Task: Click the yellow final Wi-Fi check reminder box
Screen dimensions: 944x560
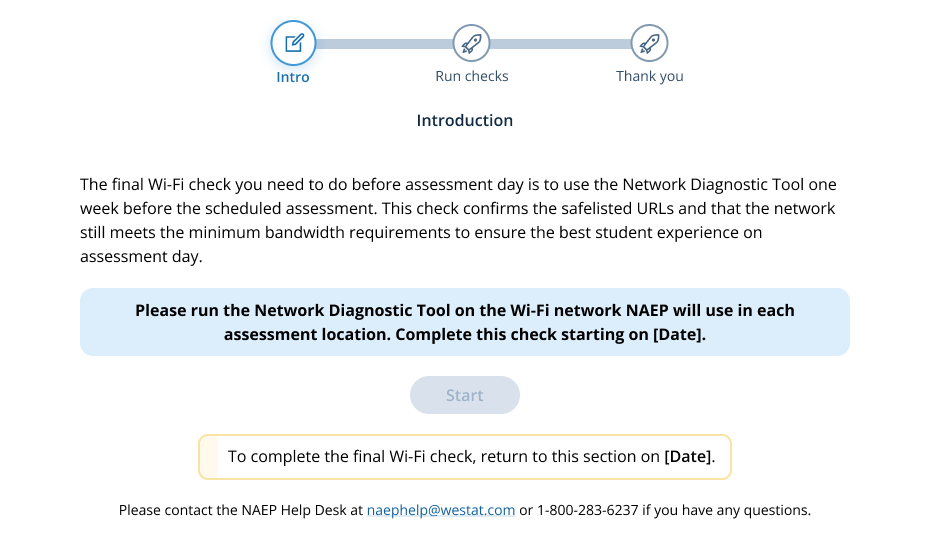Action: click(x=465, y=456)
